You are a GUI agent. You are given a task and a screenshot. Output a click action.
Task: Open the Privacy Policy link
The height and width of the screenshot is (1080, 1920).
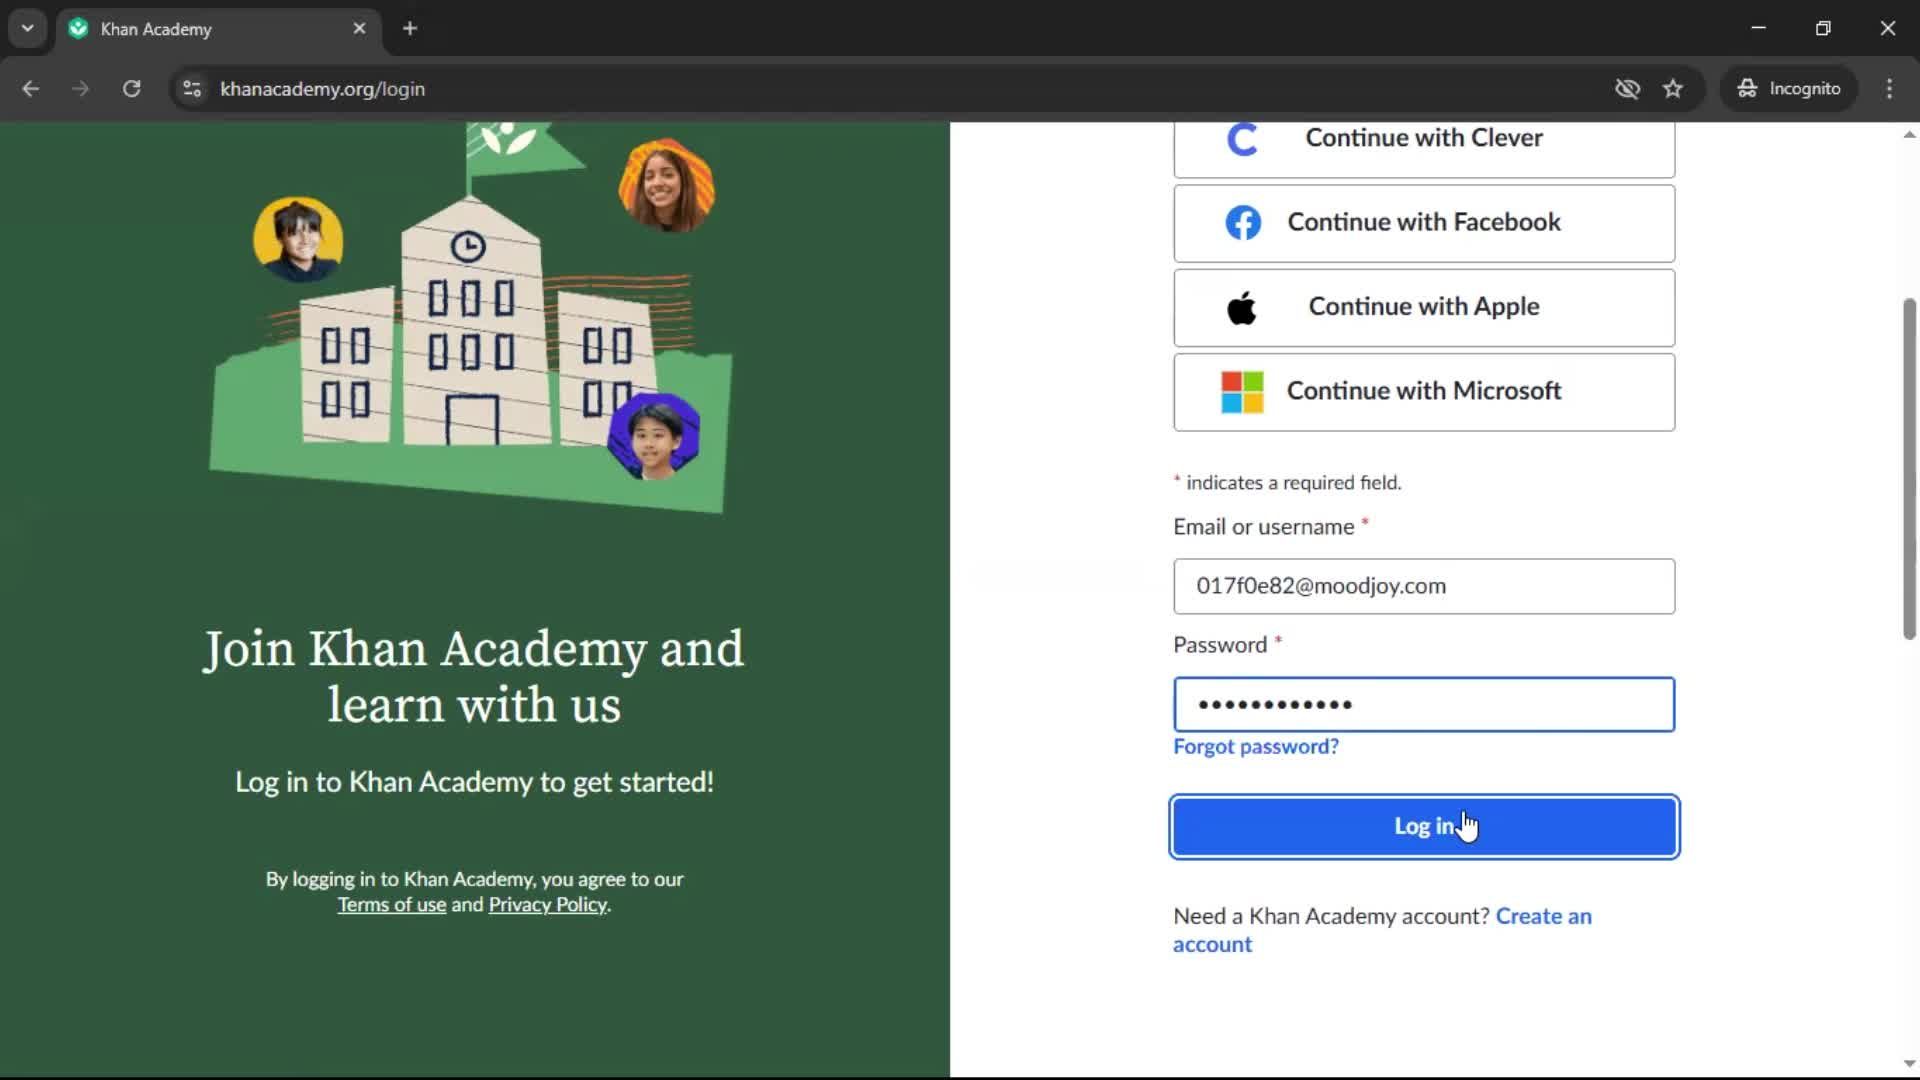pos(547,905)
